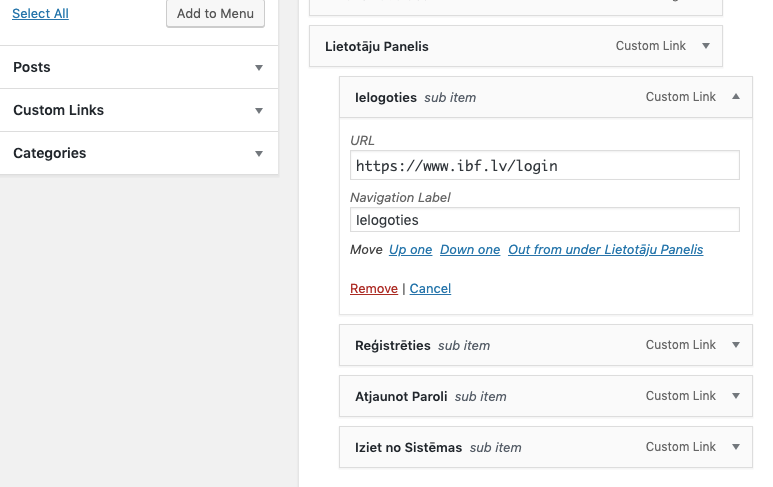The width and height of the screenshot is (773, 487).
Task: Click Out from under Lietotāju Panelis
Action: tap(605, 250)
